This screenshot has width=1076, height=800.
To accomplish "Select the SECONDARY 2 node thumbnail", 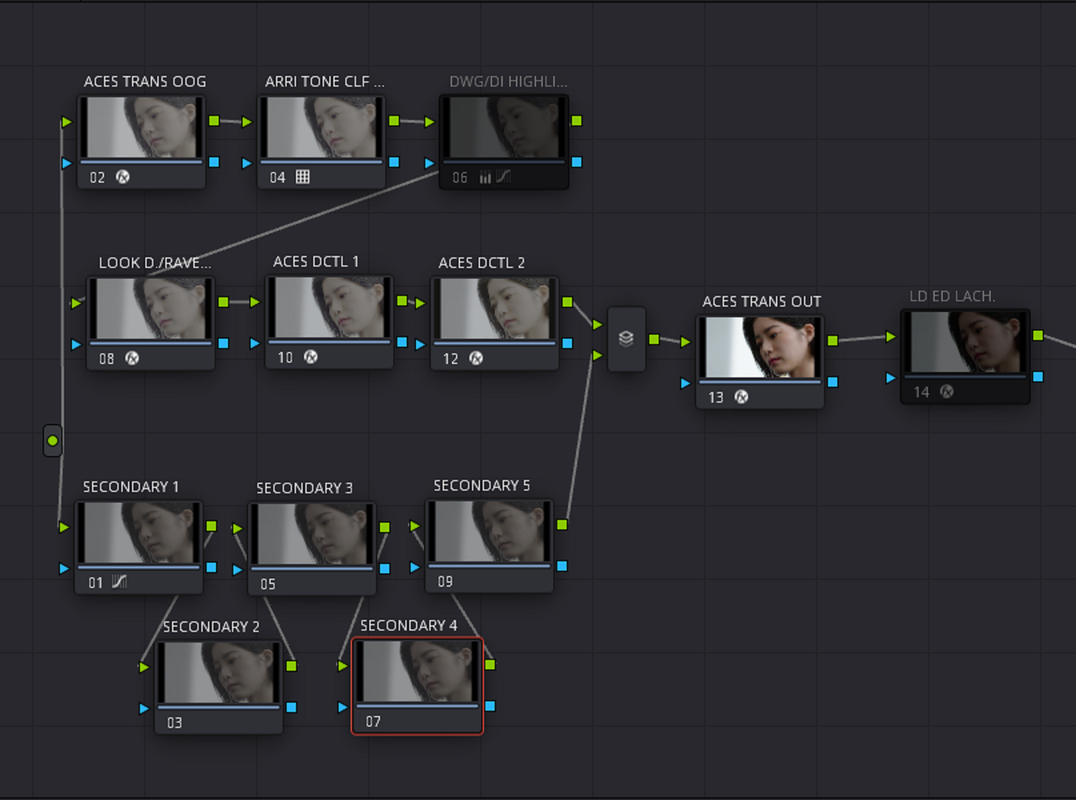I will click(x=219, y=672).
